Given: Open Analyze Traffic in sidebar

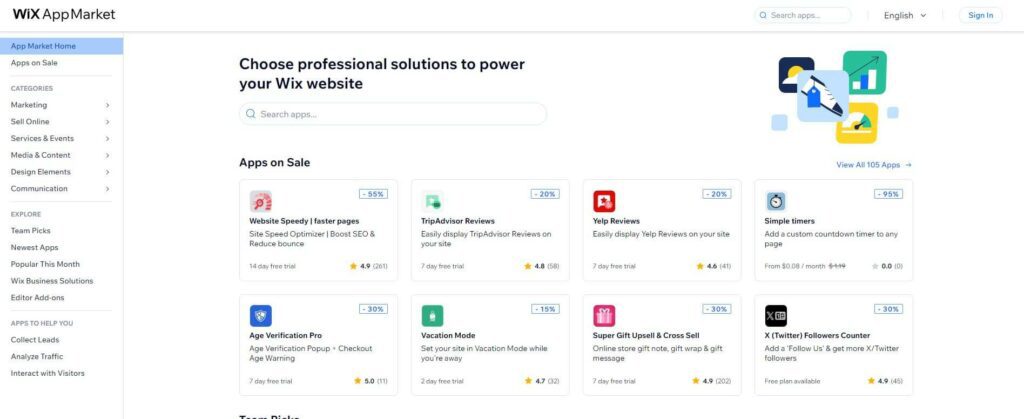Looking at the screenshot, I should (37, 356).
